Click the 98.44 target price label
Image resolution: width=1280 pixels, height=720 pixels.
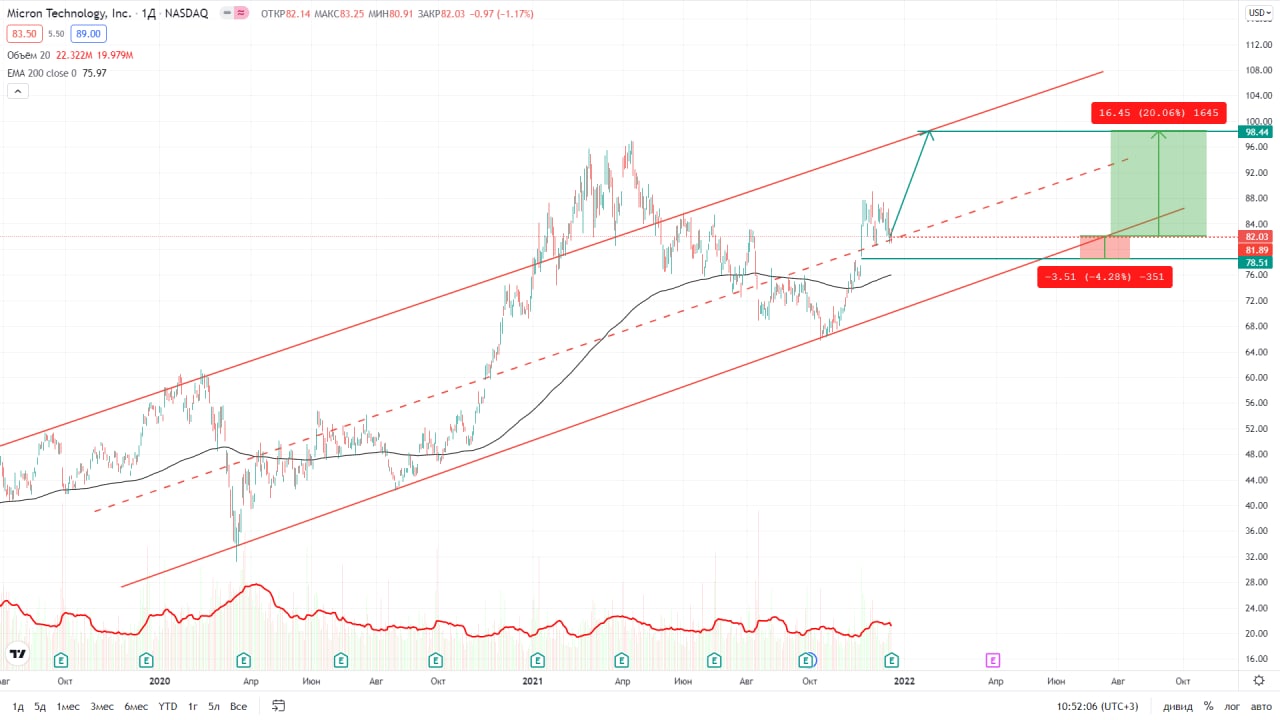(x=1254, y=132)
